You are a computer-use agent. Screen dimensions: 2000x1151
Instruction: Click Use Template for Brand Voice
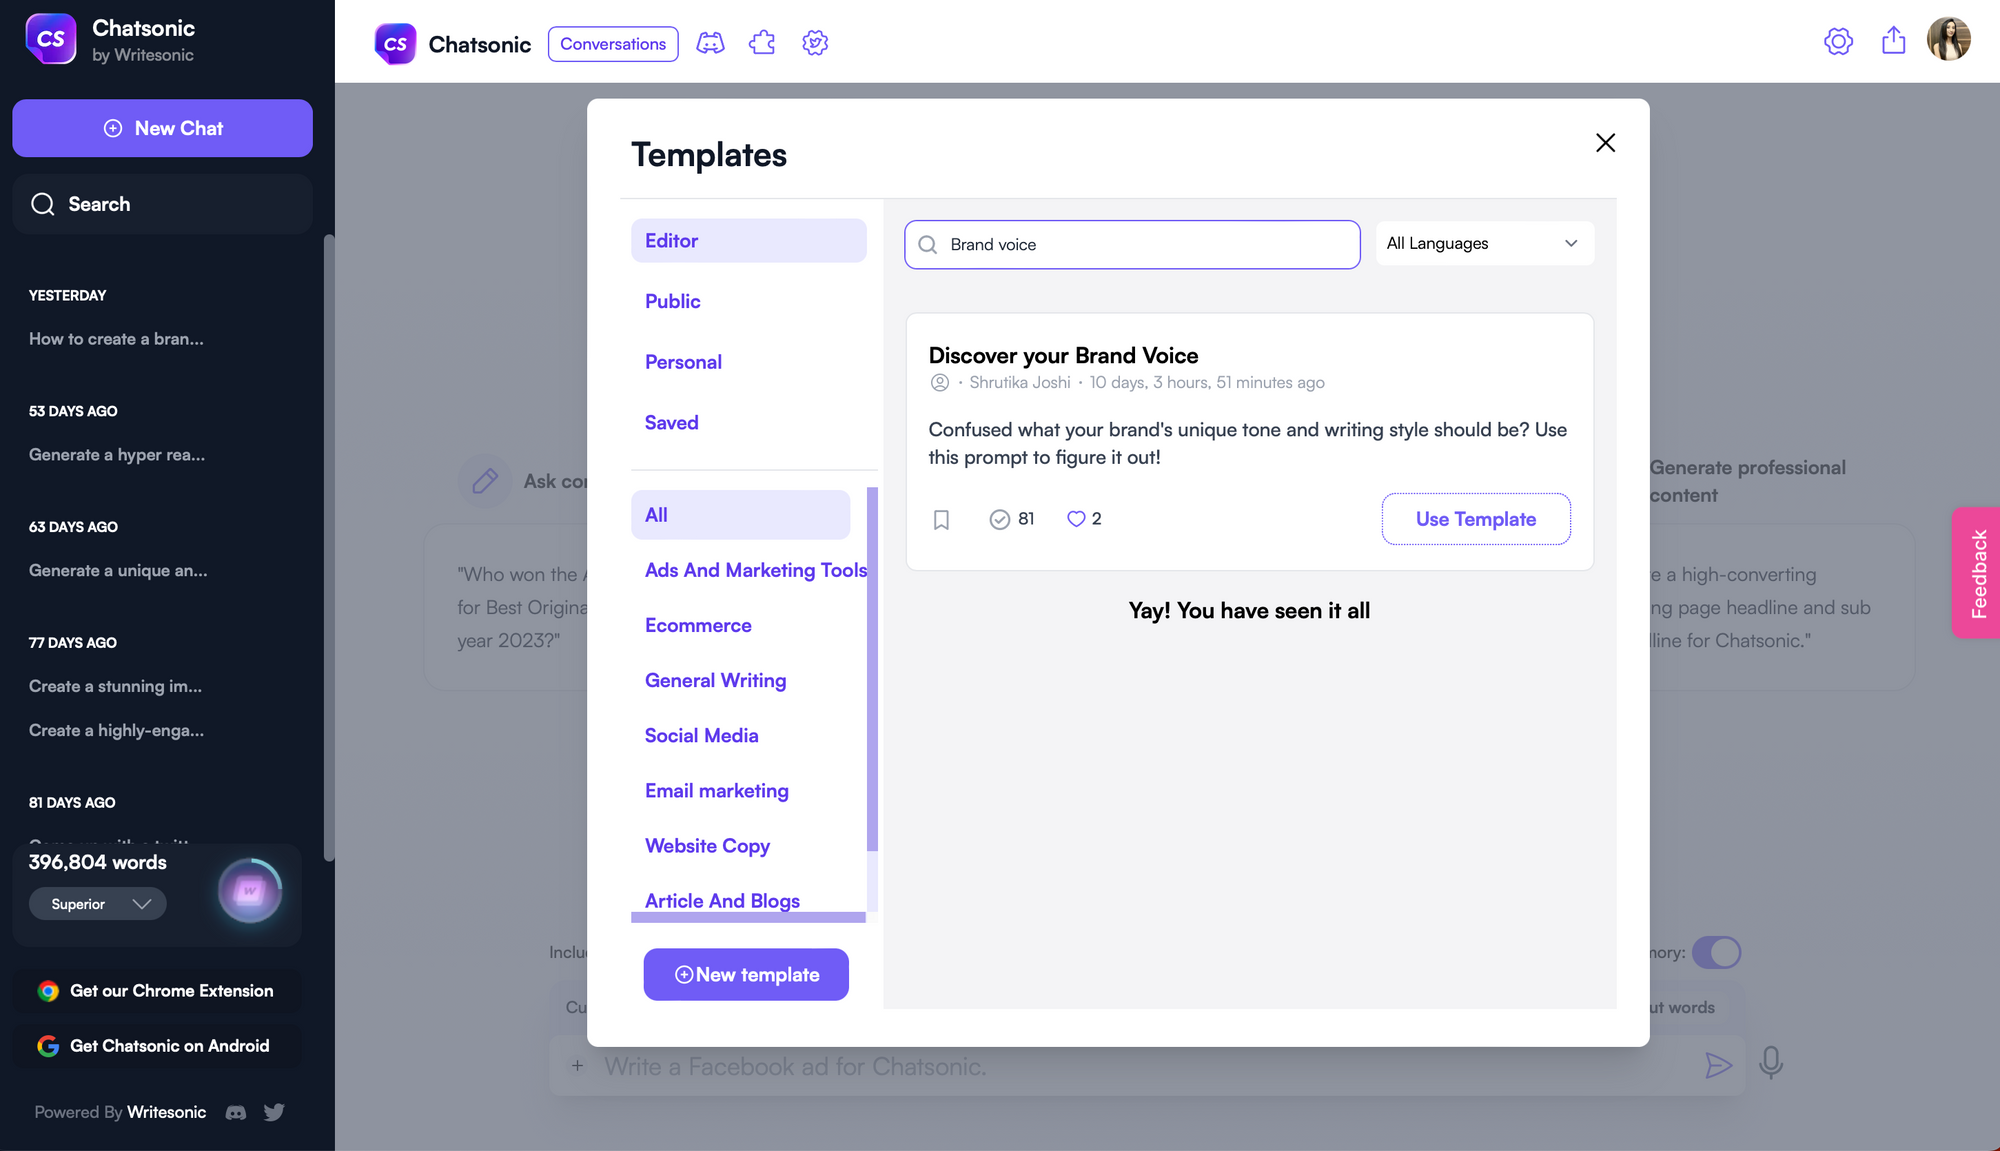tap(1475, 518)
